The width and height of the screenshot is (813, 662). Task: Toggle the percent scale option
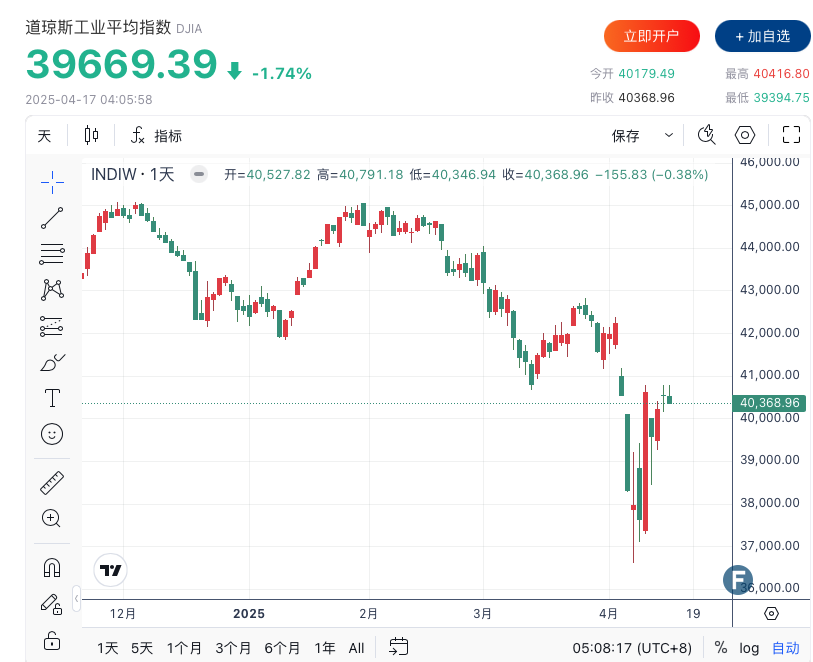[721, 648]
